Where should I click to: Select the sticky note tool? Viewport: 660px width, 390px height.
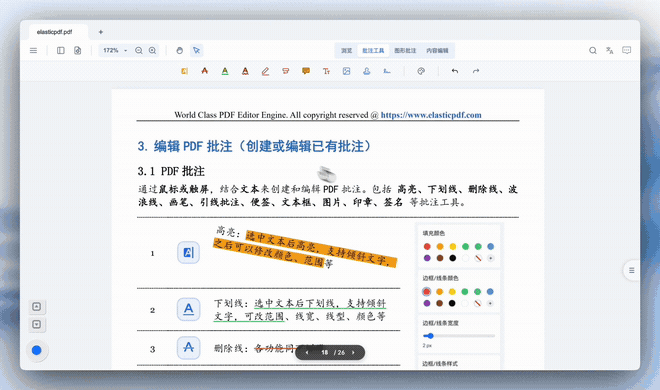pos(306,71)
